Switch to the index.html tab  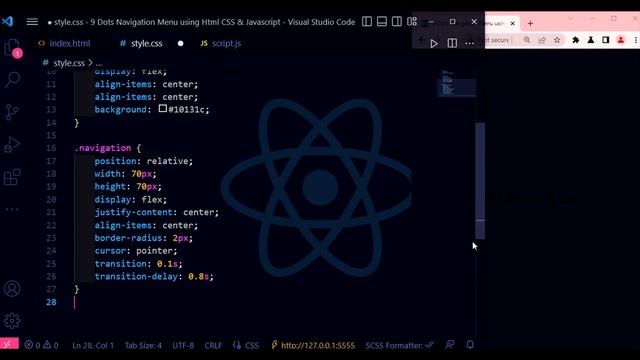pyautogui.click(x=64, y=43)
